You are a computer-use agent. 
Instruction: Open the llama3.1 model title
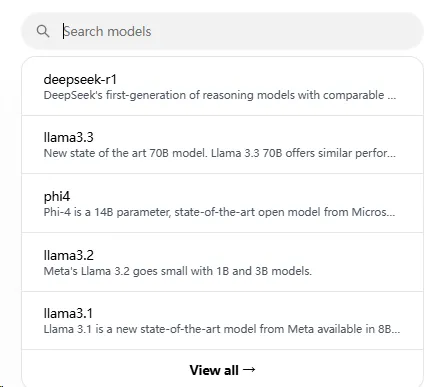[68, 313]
